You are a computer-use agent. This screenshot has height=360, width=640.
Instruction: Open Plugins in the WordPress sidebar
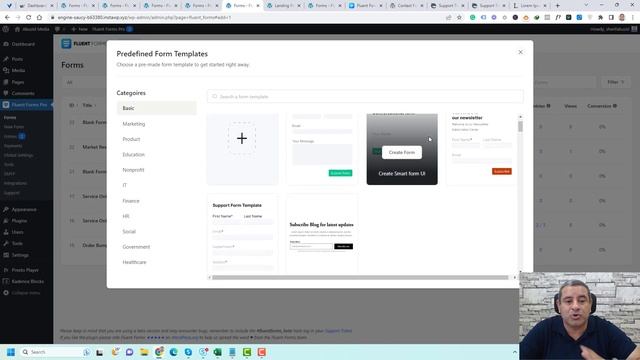point(19,221)
